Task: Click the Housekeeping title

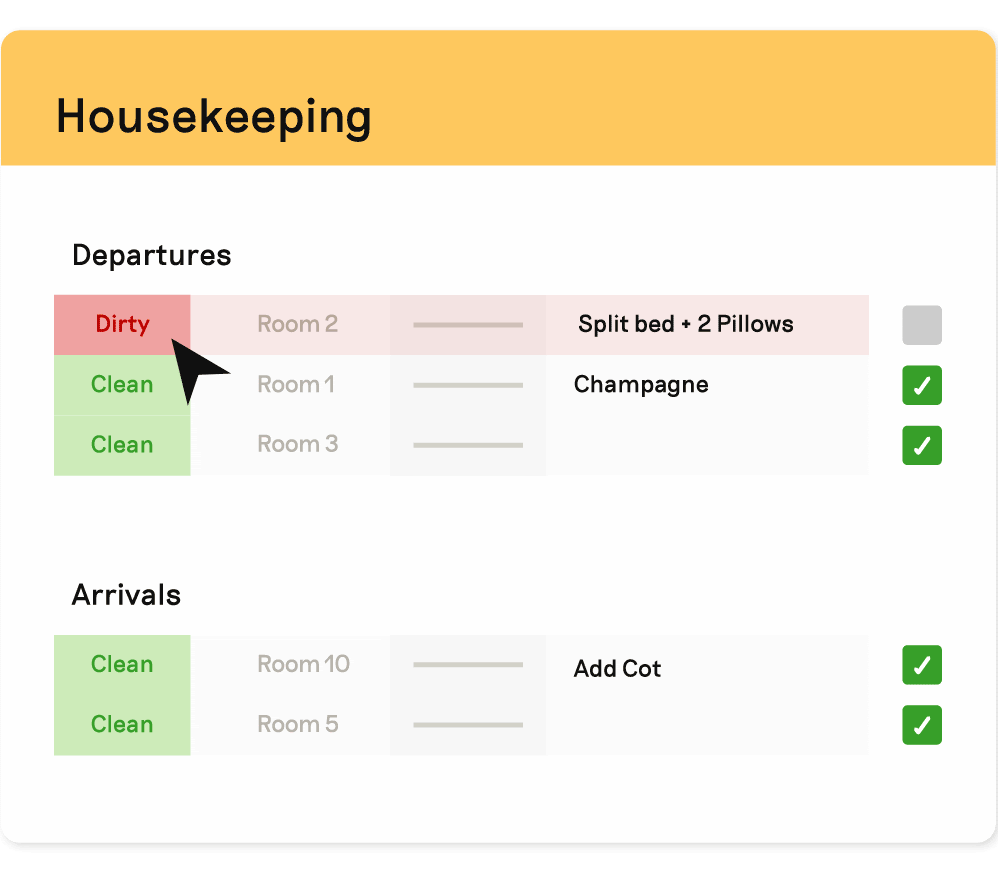Action: (213, 116)
